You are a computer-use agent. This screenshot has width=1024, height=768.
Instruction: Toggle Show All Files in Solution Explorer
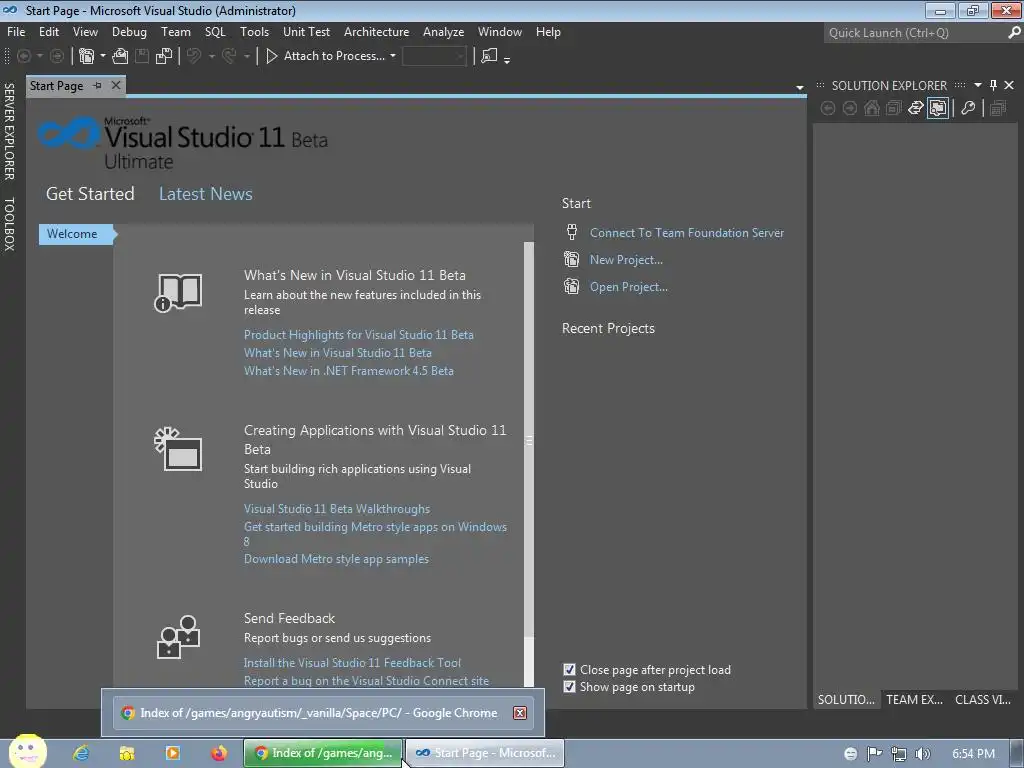pos(938,108)
